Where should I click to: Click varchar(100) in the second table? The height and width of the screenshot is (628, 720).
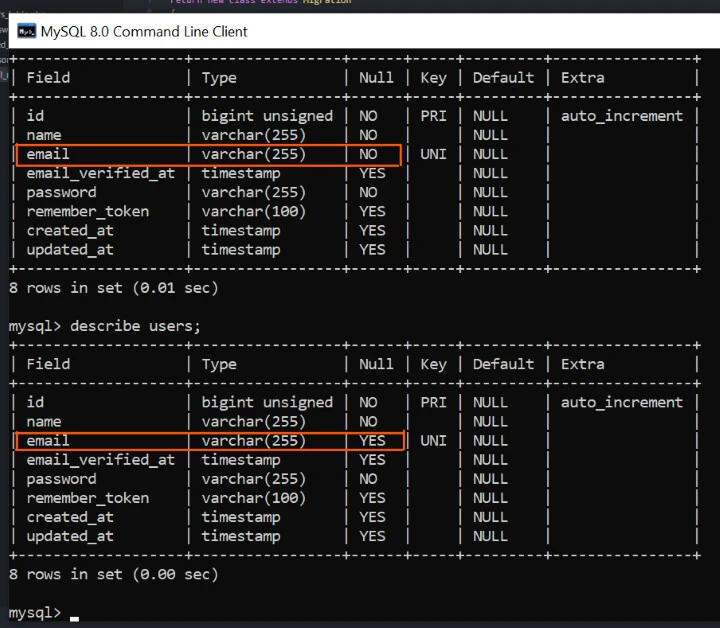click(x=253, y=498)
